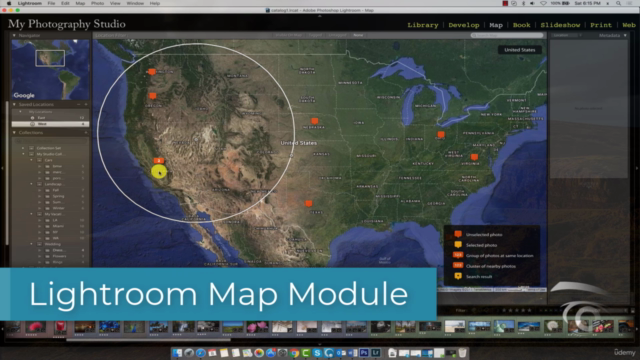Open the Lightroom application menu
Screen dimensions: 640x360
point(29,3)
